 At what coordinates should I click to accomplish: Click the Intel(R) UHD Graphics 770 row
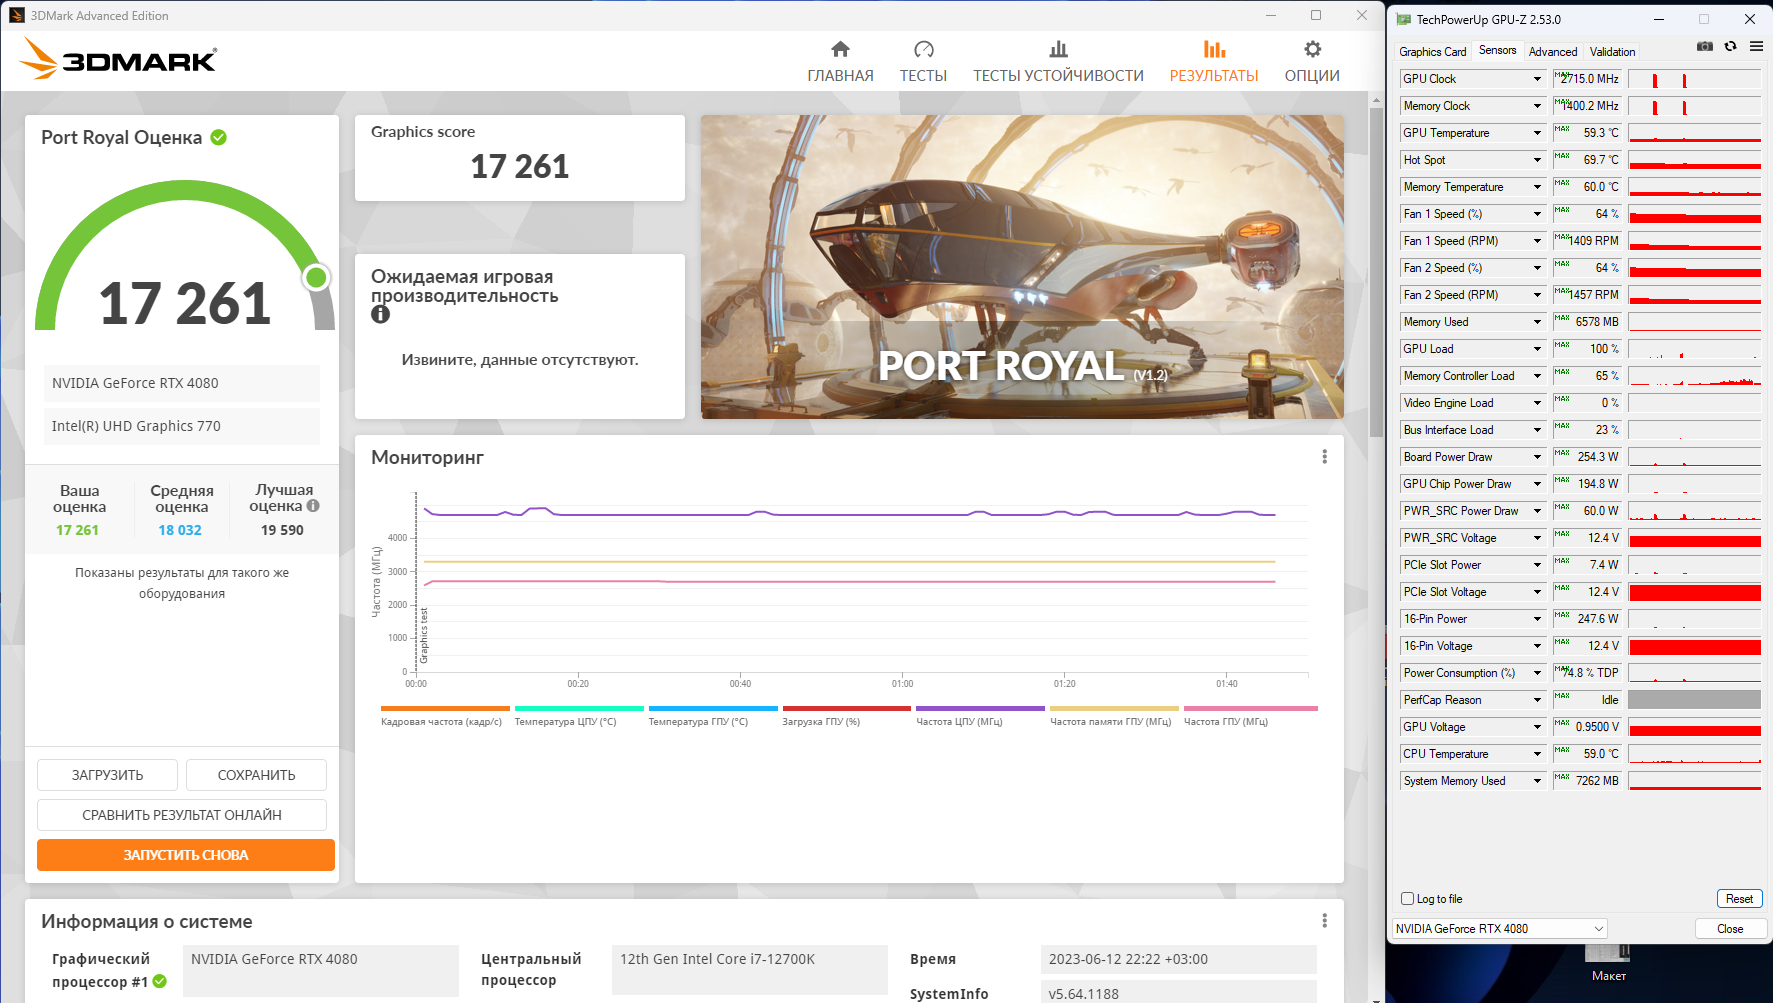pos(182,426)
